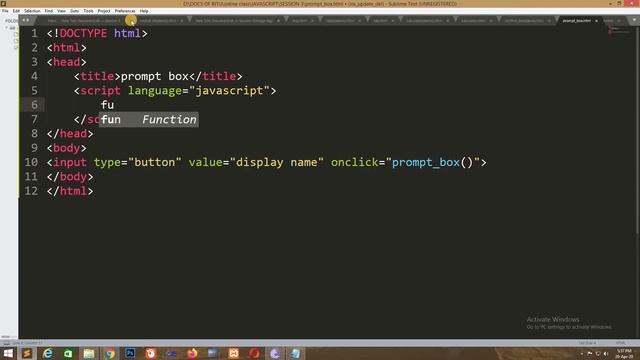The height and width of the screenshot is (360, 640).
Task: Expand the folder tree in the sidebar
Action: (x=7, y=28)
